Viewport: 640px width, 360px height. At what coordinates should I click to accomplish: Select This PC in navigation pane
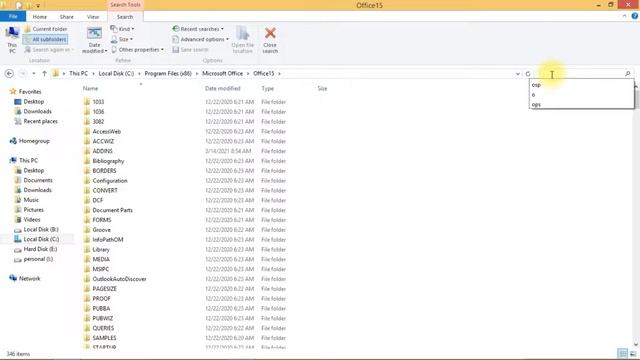28,160
